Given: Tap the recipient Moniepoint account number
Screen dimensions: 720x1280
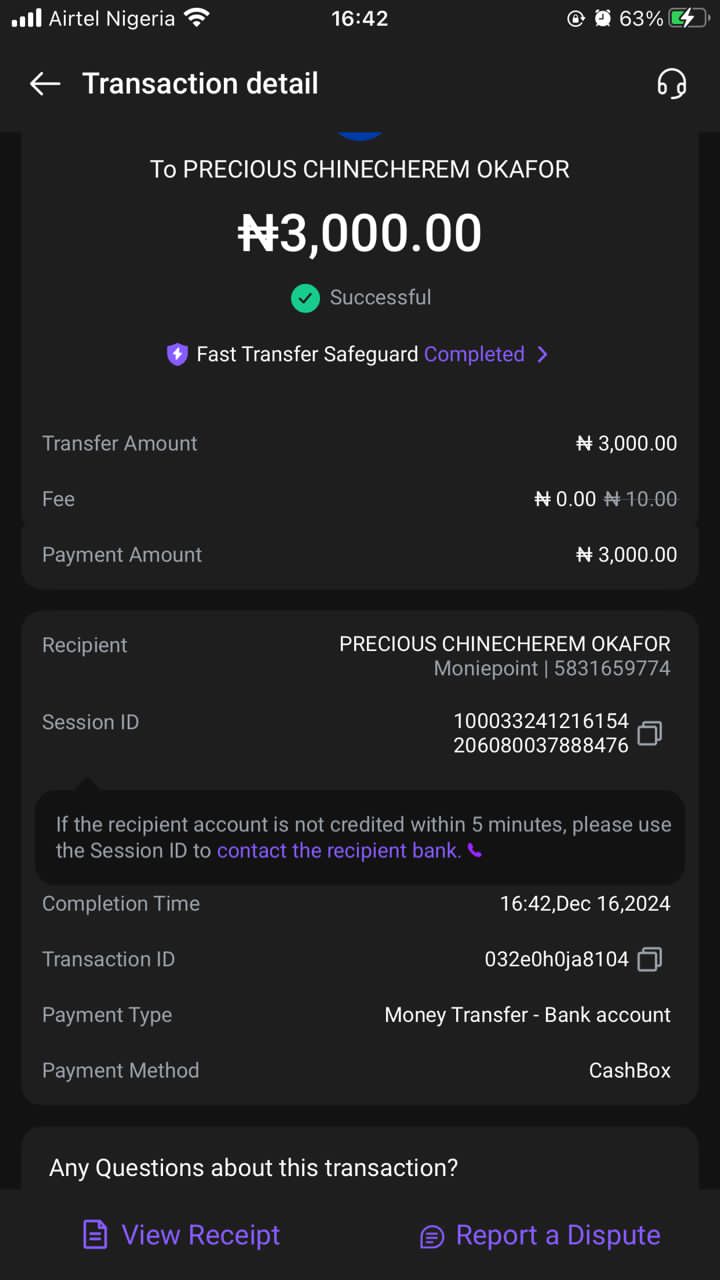Looking at the screenshot, I should pos(611,669).
